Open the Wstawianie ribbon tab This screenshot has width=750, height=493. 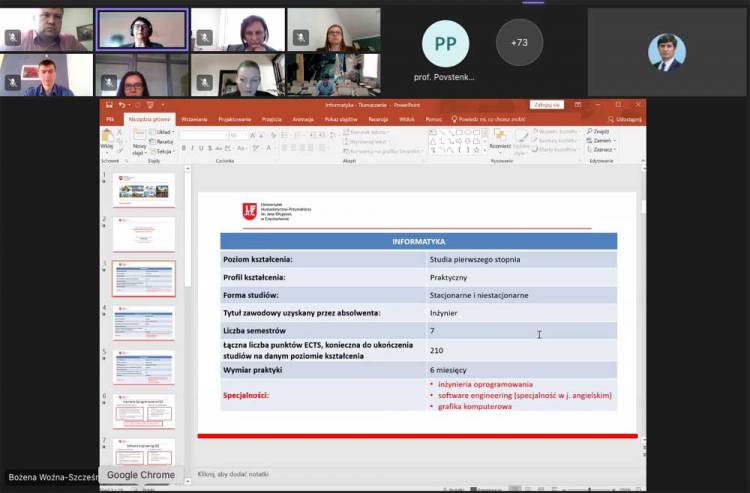pos(194,119)
